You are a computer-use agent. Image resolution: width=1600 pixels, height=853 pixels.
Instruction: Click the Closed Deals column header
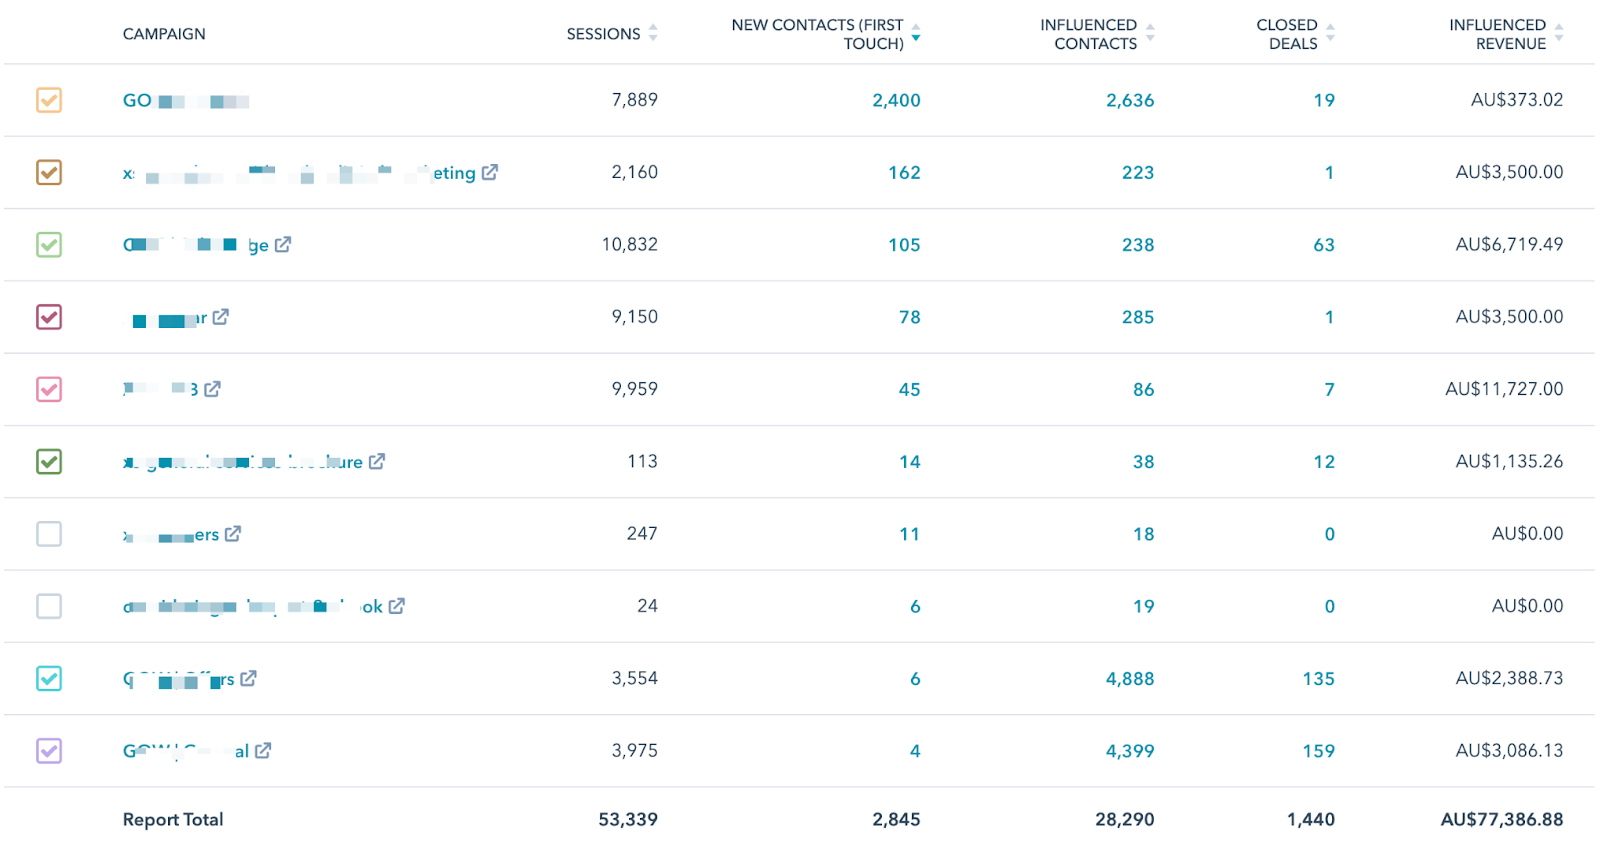click(1287, 34)
